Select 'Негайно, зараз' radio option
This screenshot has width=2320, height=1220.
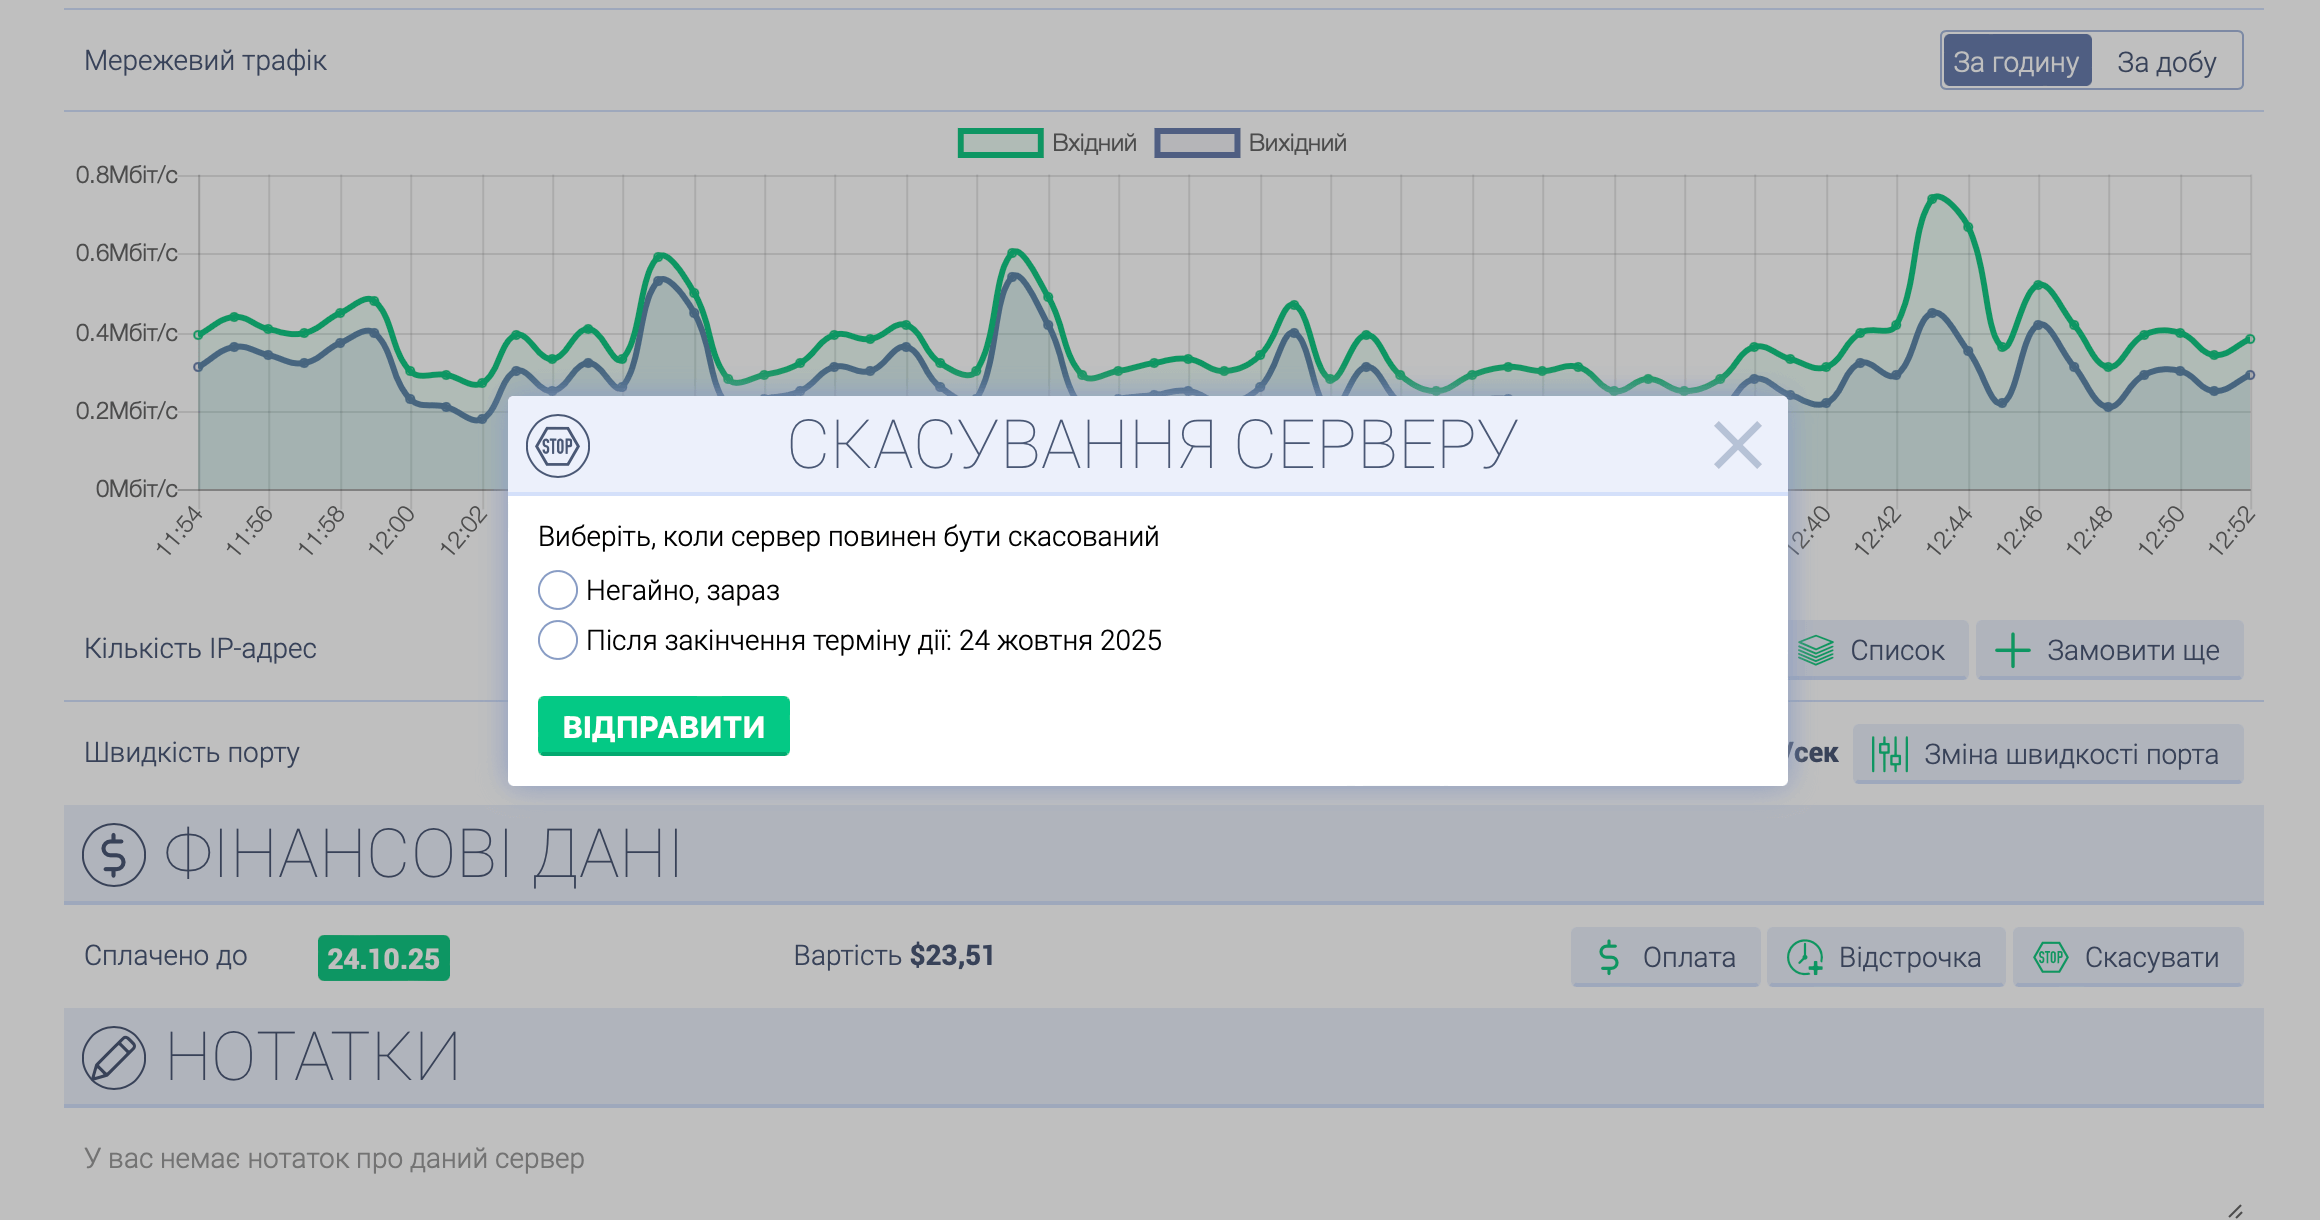[558, 590]
